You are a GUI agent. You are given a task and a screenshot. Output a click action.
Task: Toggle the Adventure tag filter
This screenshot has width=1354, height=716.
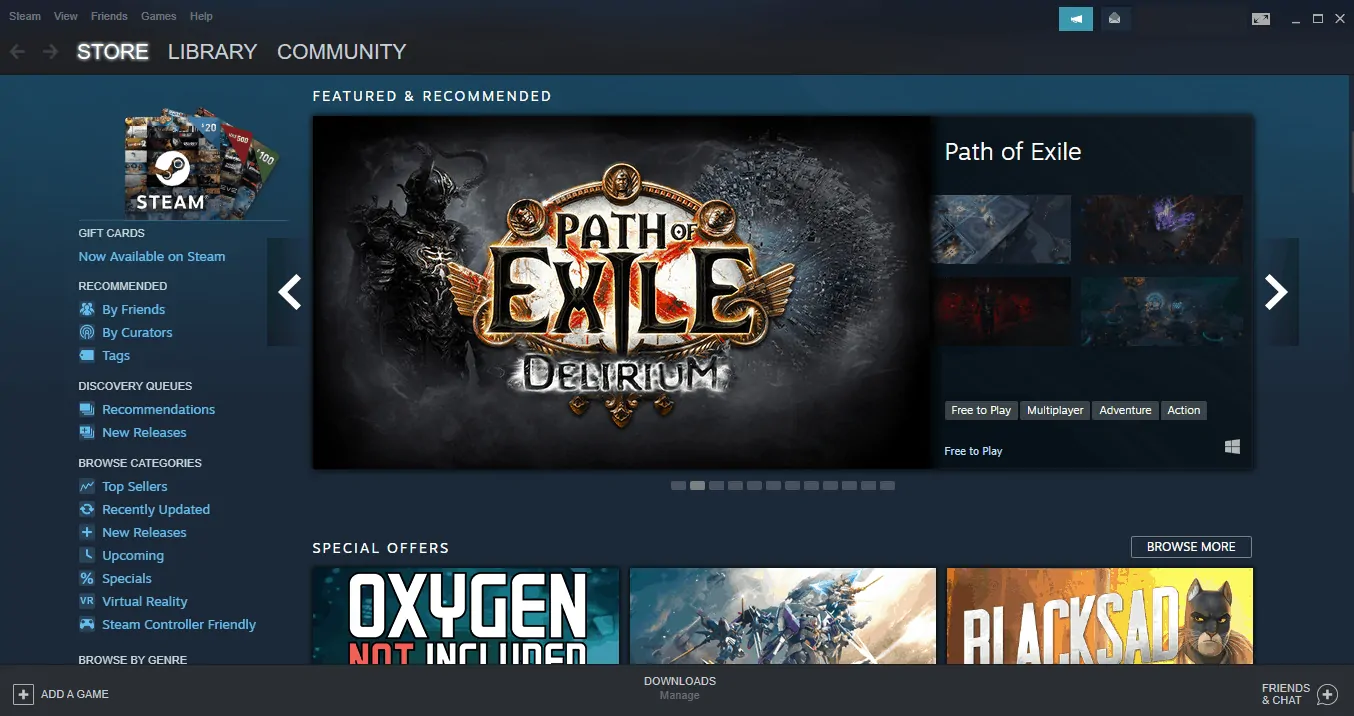click(x=1124, y=410)
